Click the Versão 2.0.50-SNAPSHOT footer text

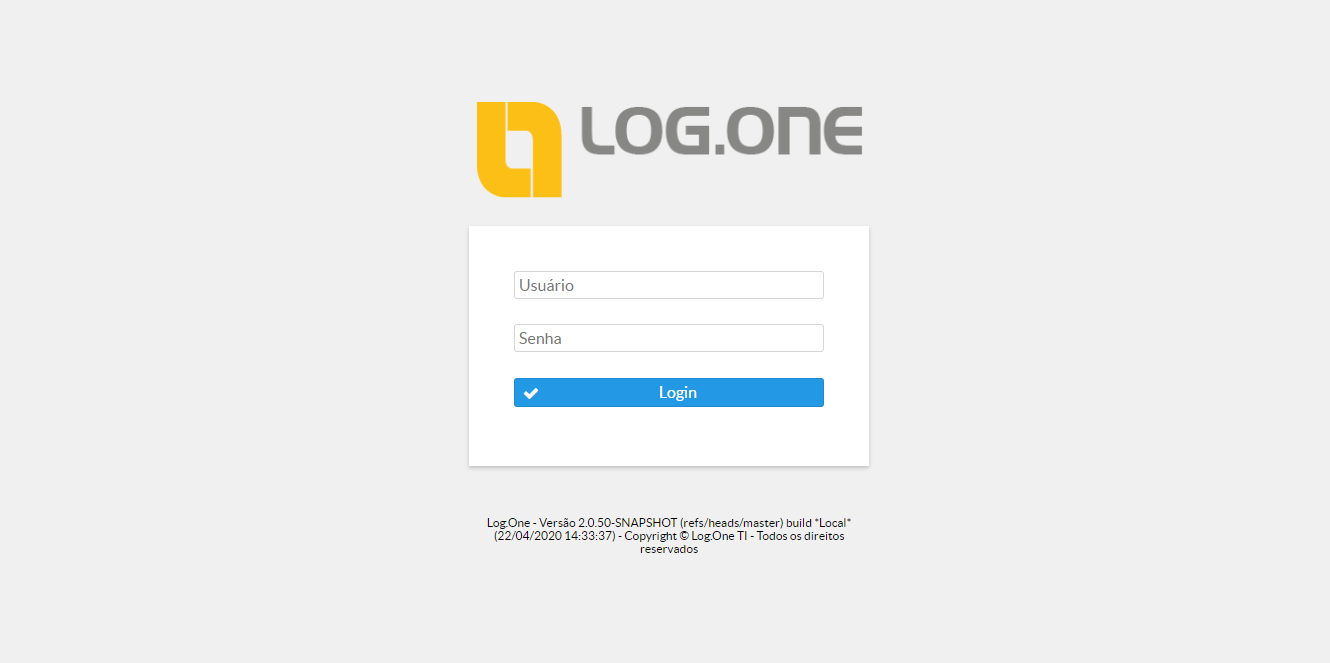tap(608, 523)
